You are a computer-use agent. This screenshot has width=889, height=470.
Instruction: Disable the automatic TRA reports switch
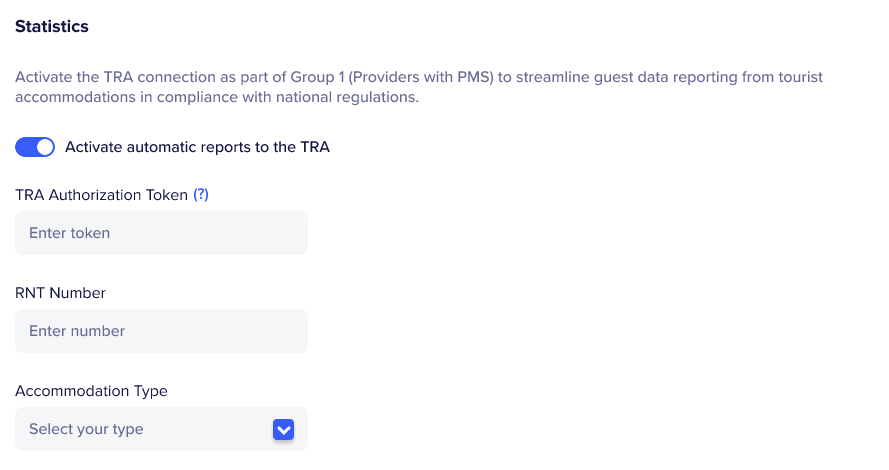point(35,147)
